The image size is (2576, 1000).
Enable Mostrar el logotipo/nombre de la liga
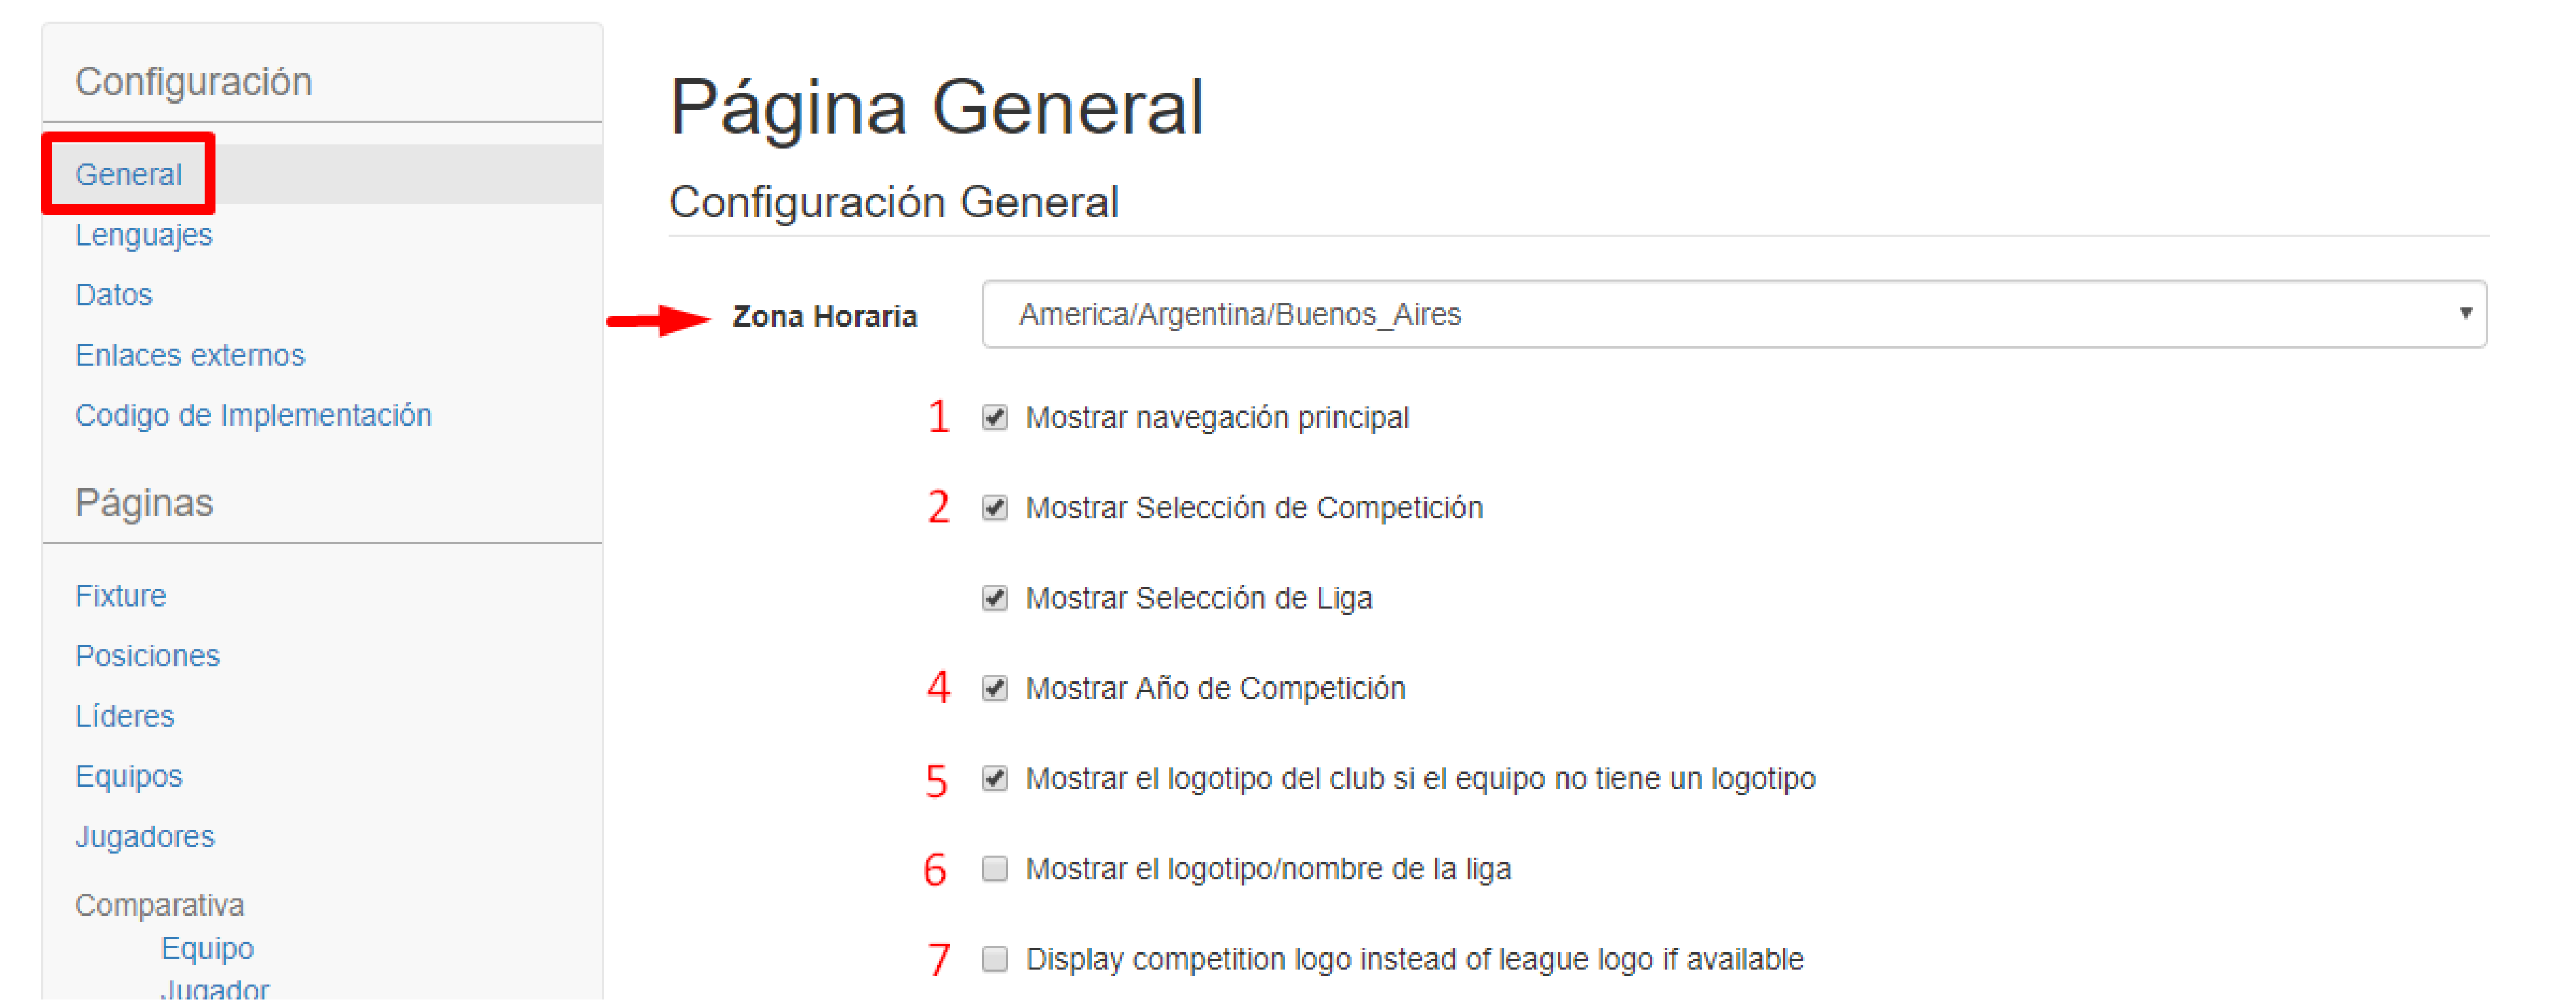click(994, 868)
